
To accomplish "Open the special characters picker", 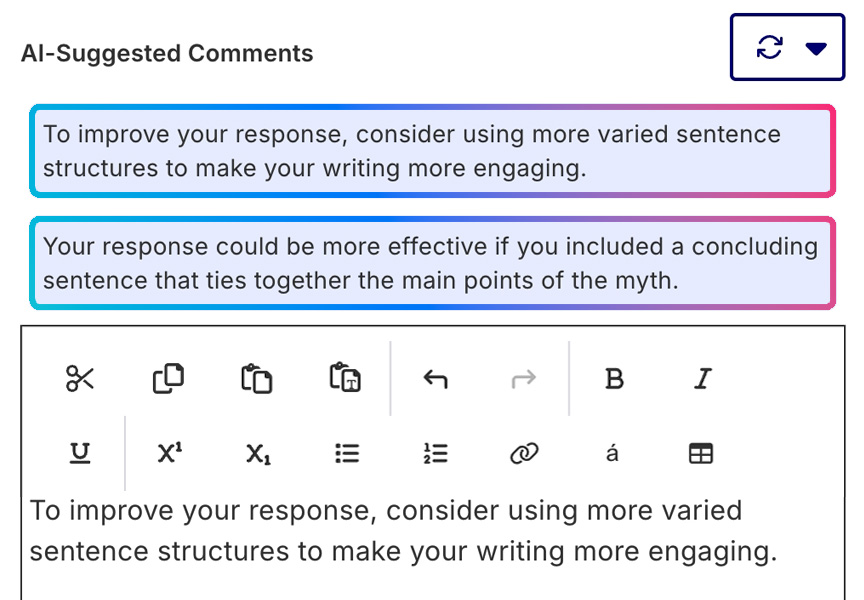I will coord(612,453).
